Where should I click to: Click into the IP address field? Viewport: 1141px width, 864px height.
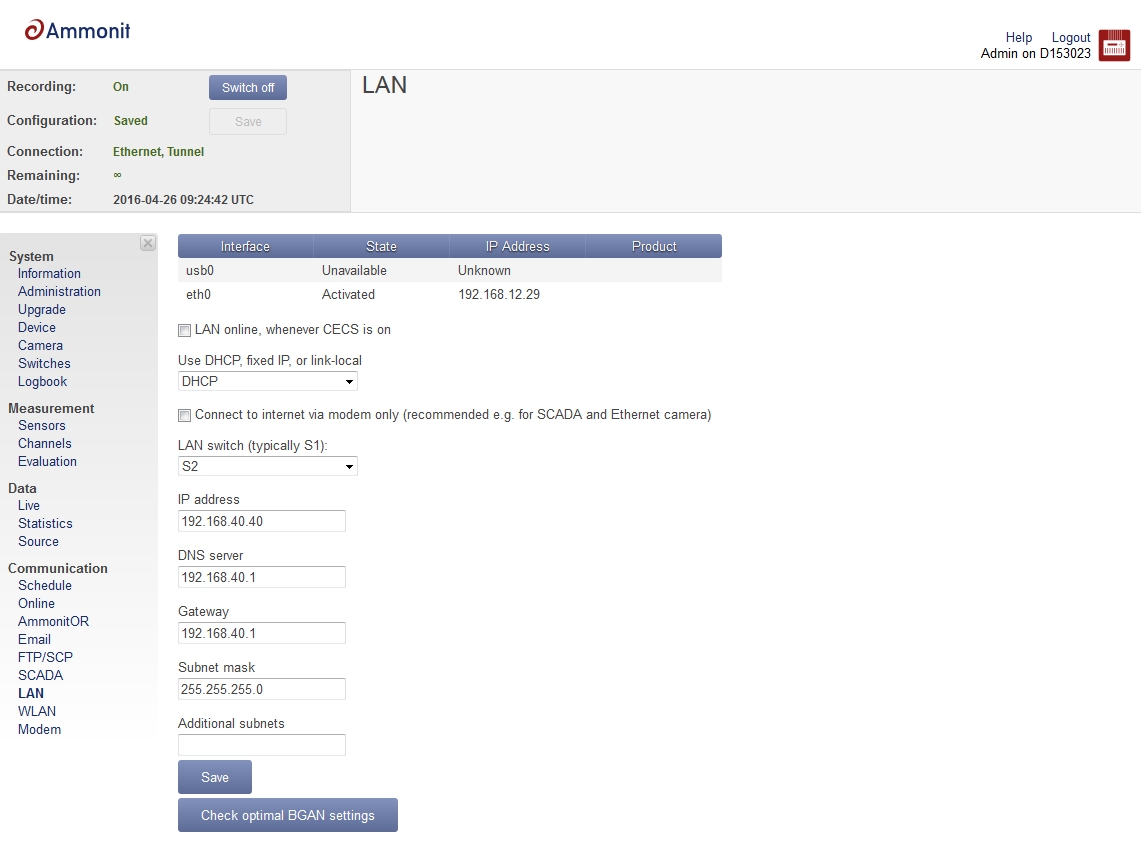(x=261, y=521)
